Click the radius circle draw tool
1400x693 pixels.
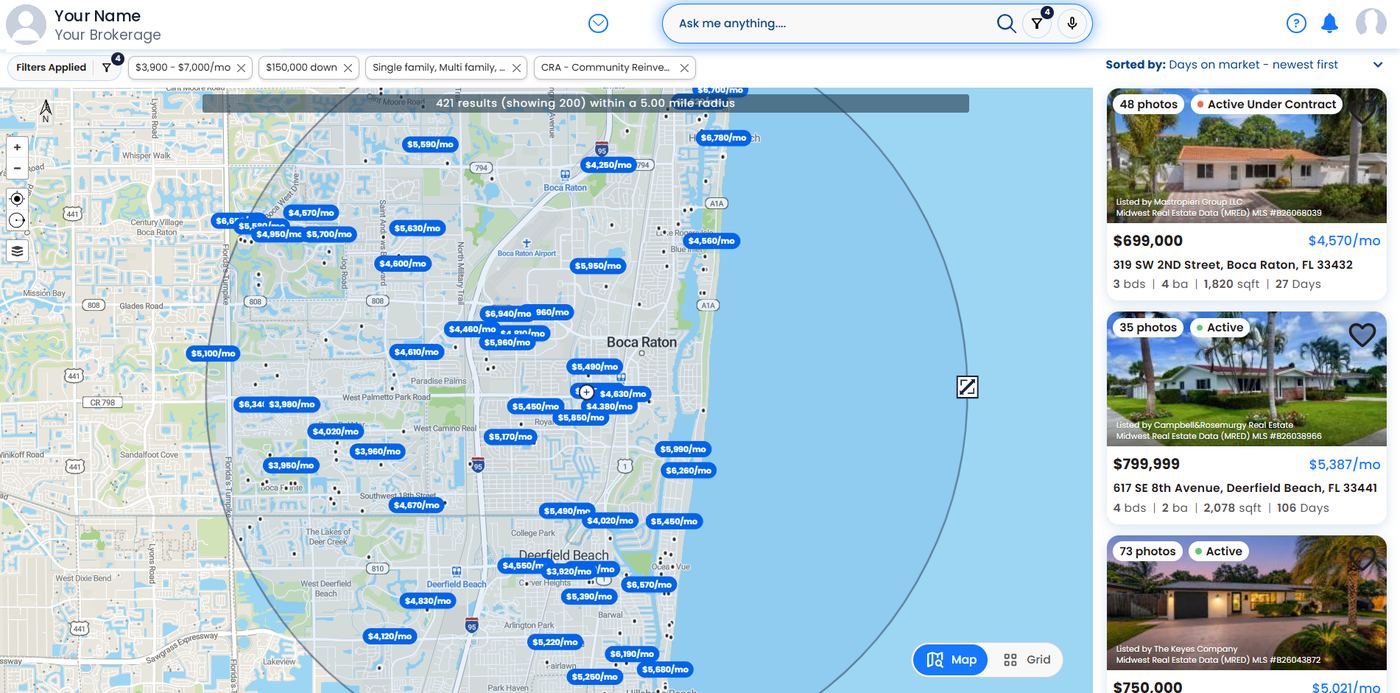pyautogui.click(x=17, y=220)
